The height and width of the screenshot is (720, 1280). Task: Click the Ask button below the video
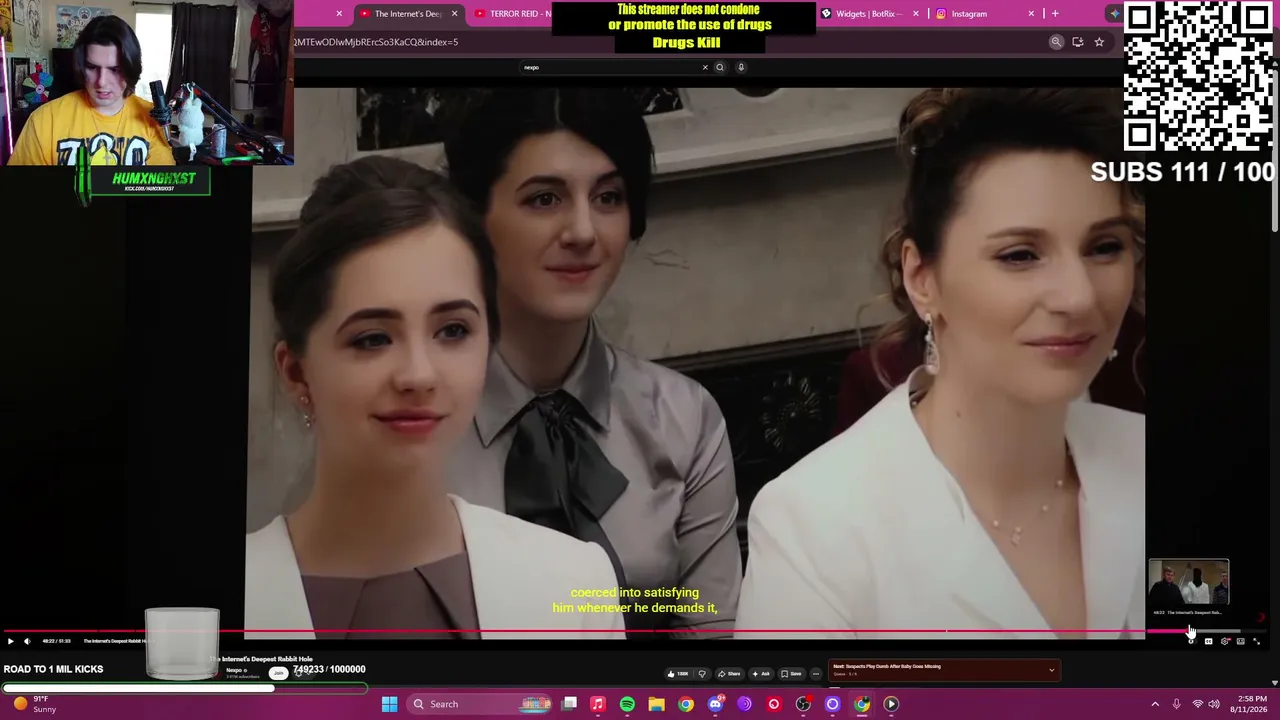click(x=761, y=673)
